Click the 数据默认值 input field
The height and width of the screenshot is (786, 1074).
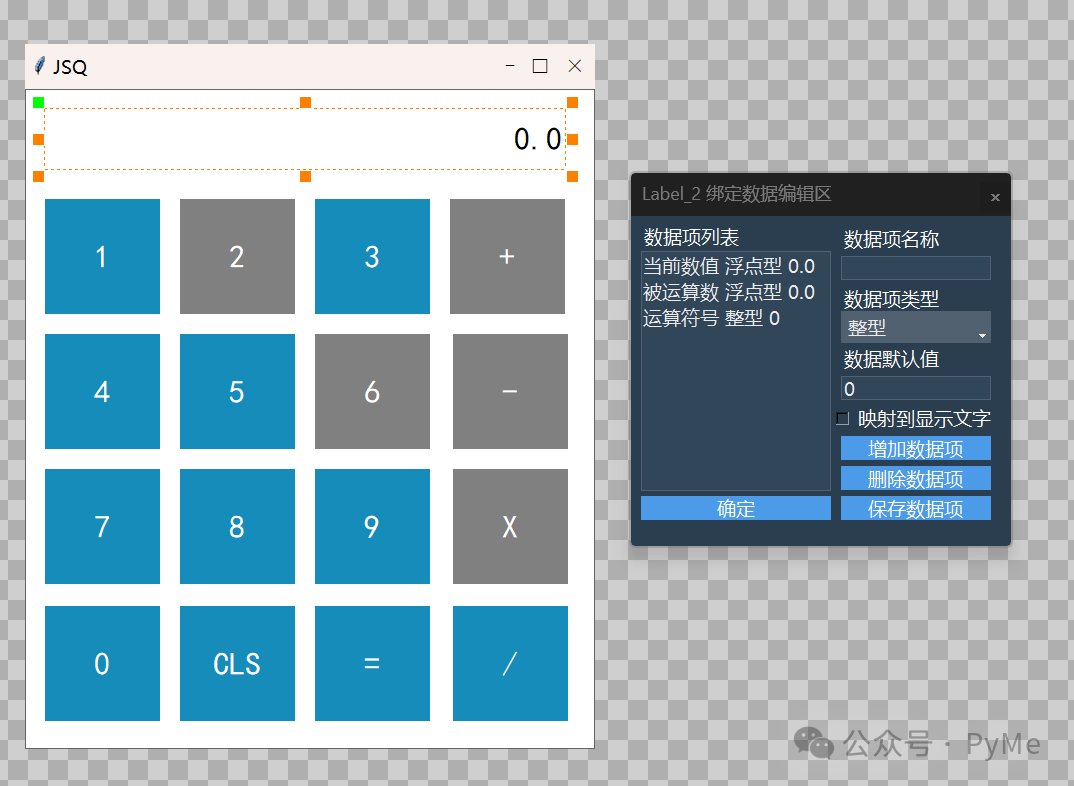[x=915, y=388]
